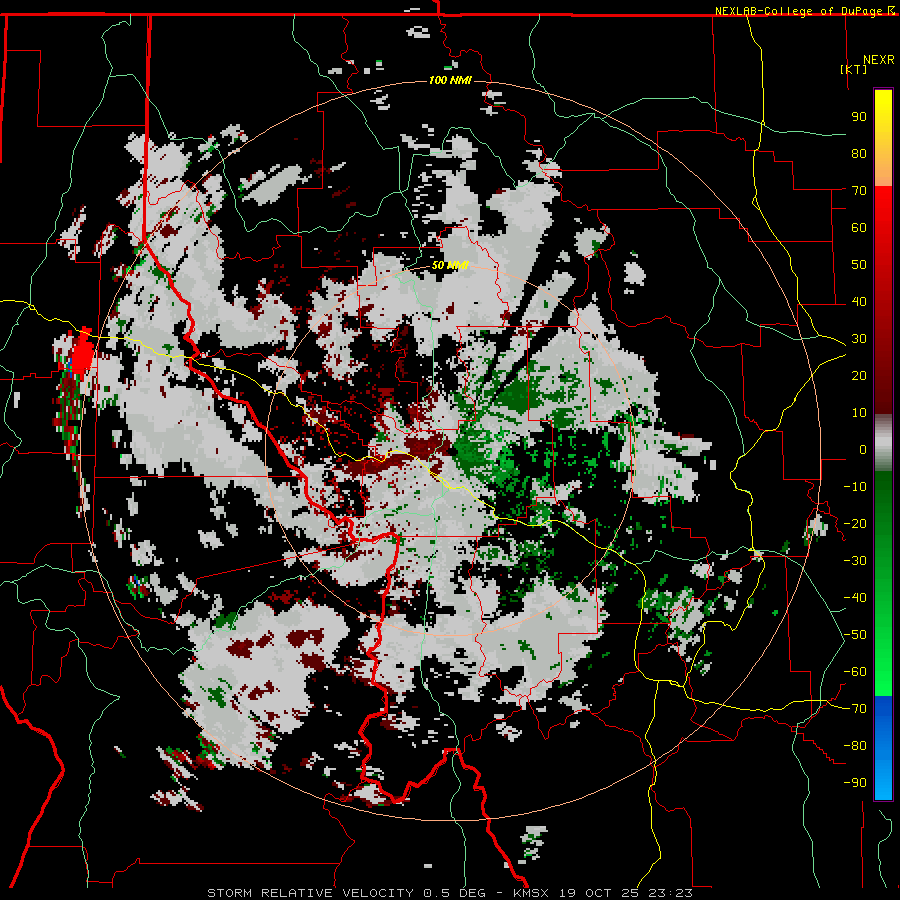Click the -10 value on velocity scale

tap(855, 487)
